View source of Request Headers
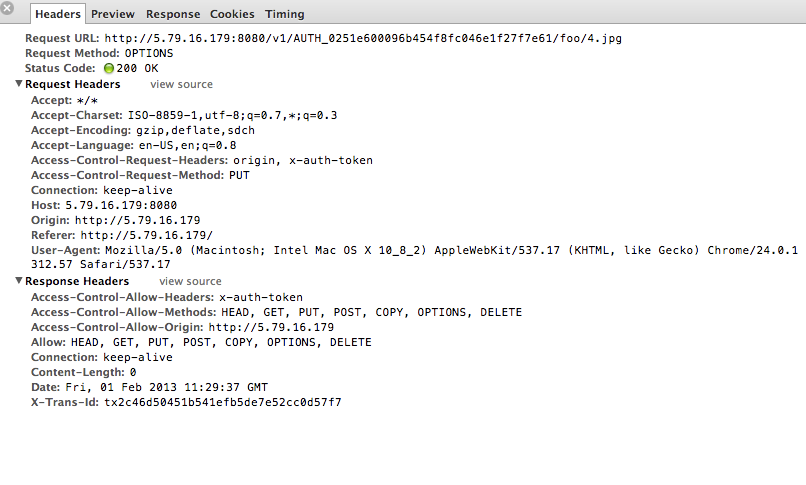Screen dimensions: 806x485 coord(181,84)
